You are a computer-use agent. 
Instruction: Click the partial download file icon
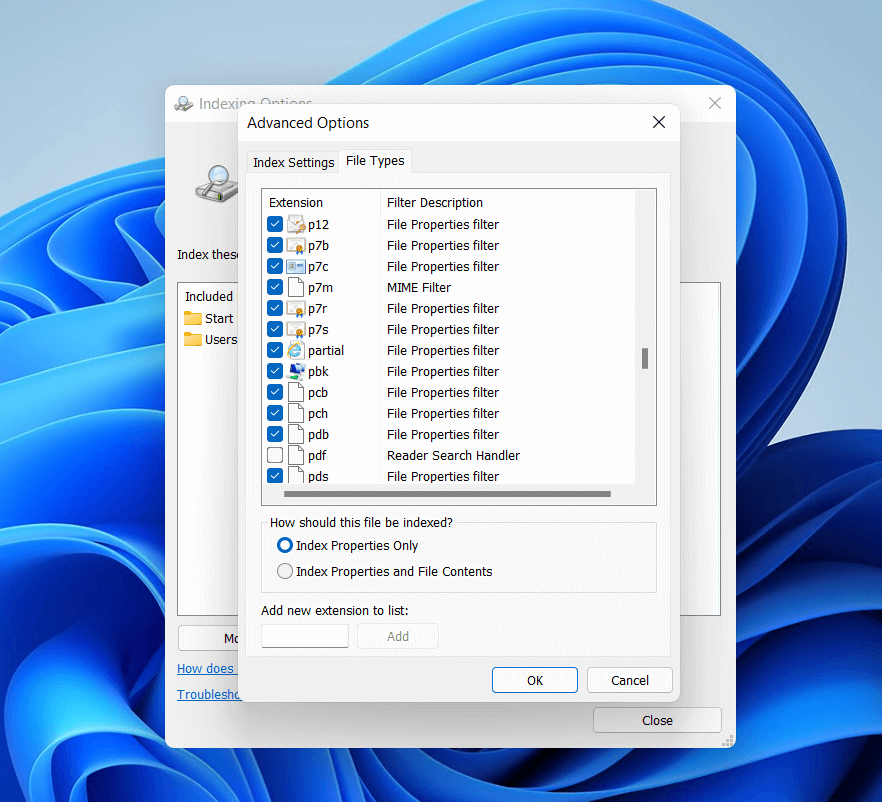(297, 350)
